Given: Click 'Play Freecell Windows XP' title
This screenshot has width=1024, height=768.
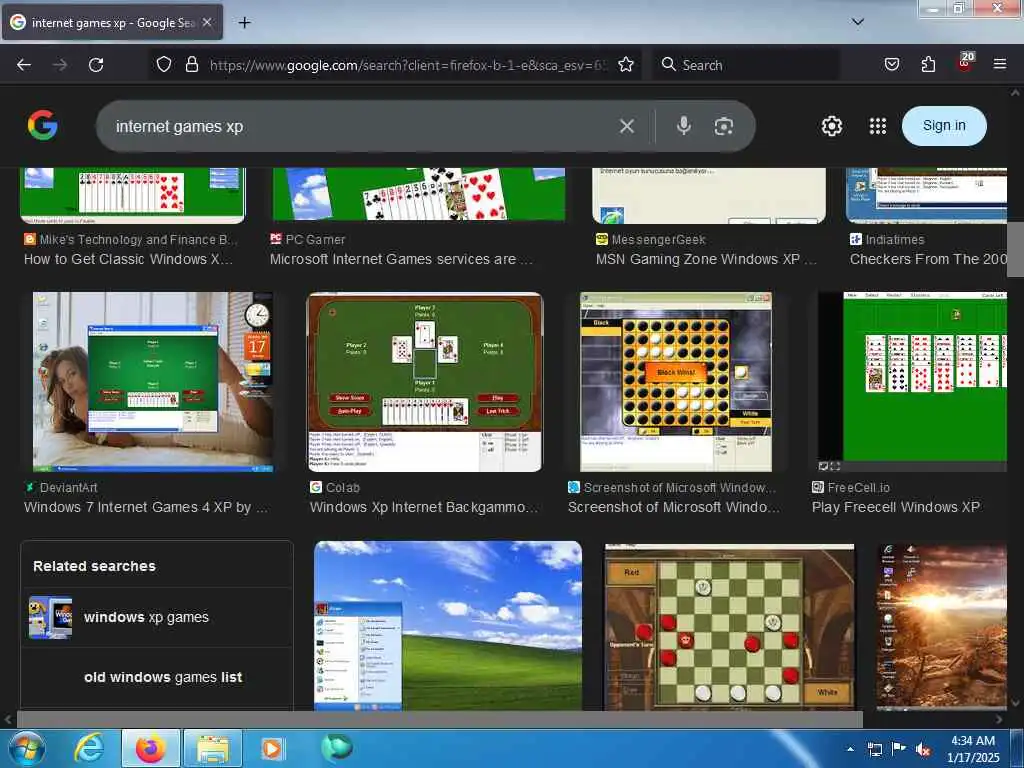Looking at the screenshot, I should click(x=895, y=507).
